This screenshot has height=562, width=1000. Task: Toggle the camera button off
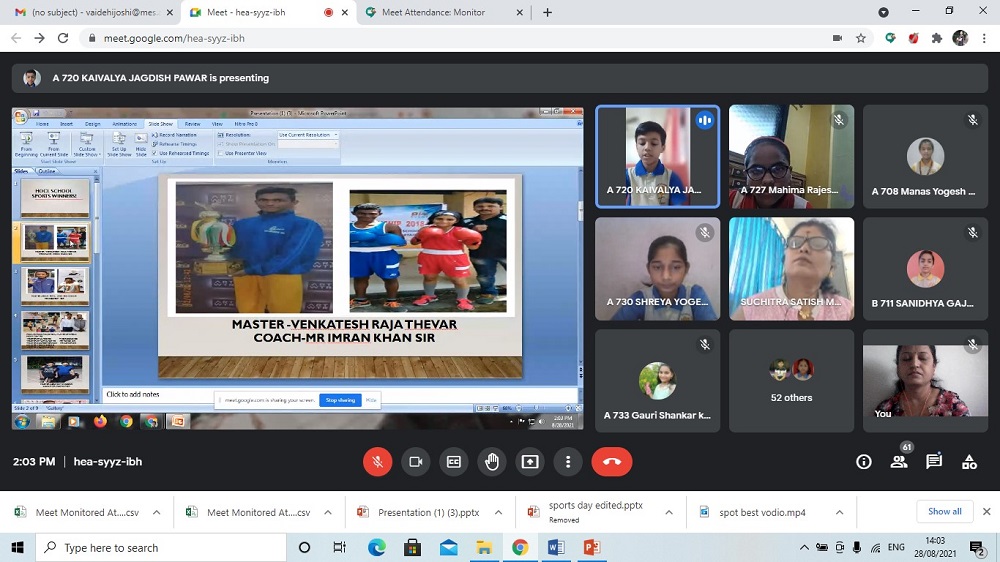pos(415,462)
